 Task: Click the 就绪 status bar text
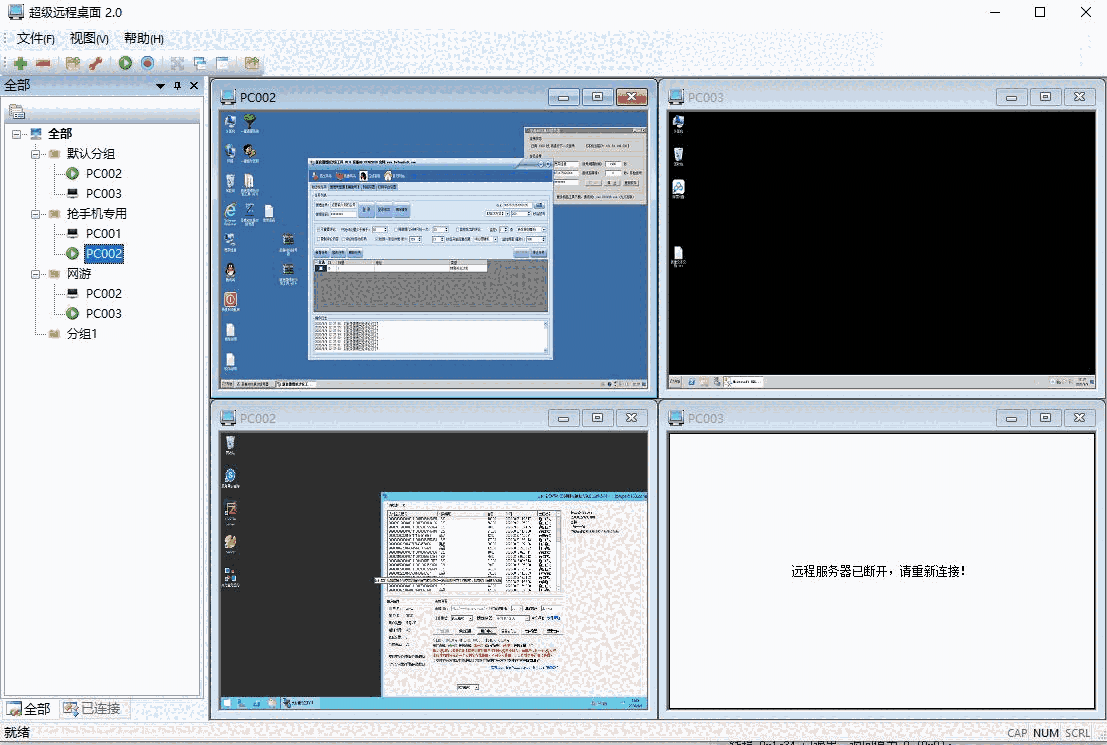[17, 732]
